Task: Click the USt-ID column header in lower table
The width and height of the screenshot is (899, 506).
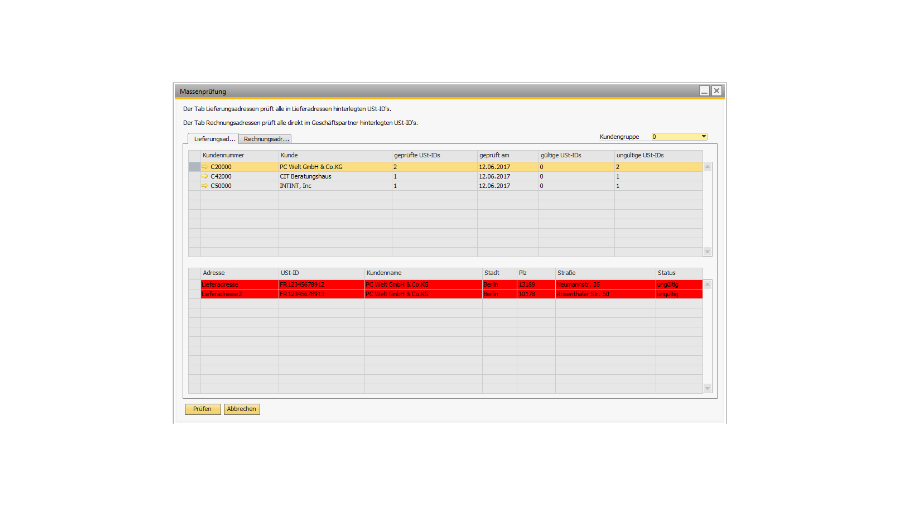Action: (321, 273)
